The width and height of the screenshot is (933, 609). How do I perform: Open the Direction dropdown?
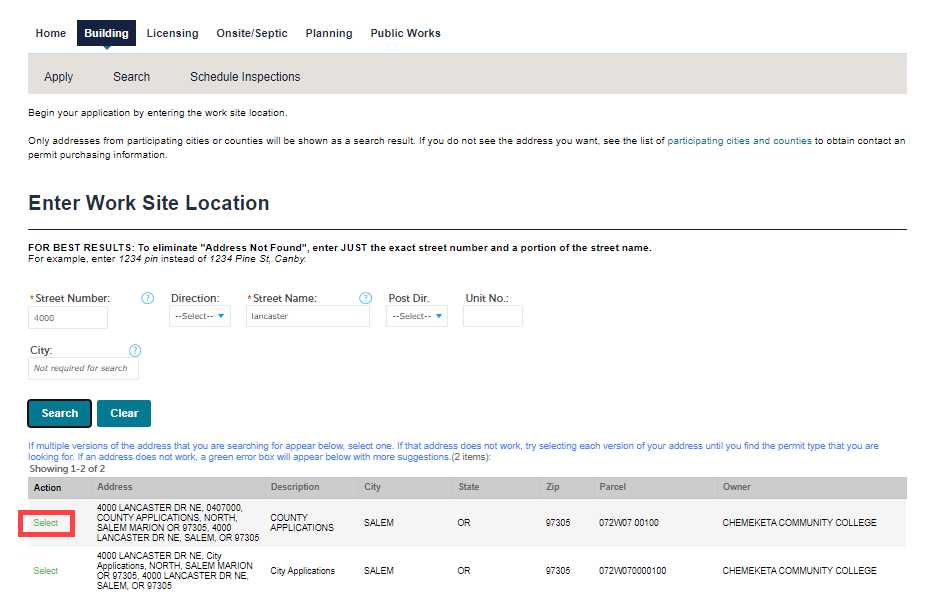pyautogui.click(x=200, y=316)
